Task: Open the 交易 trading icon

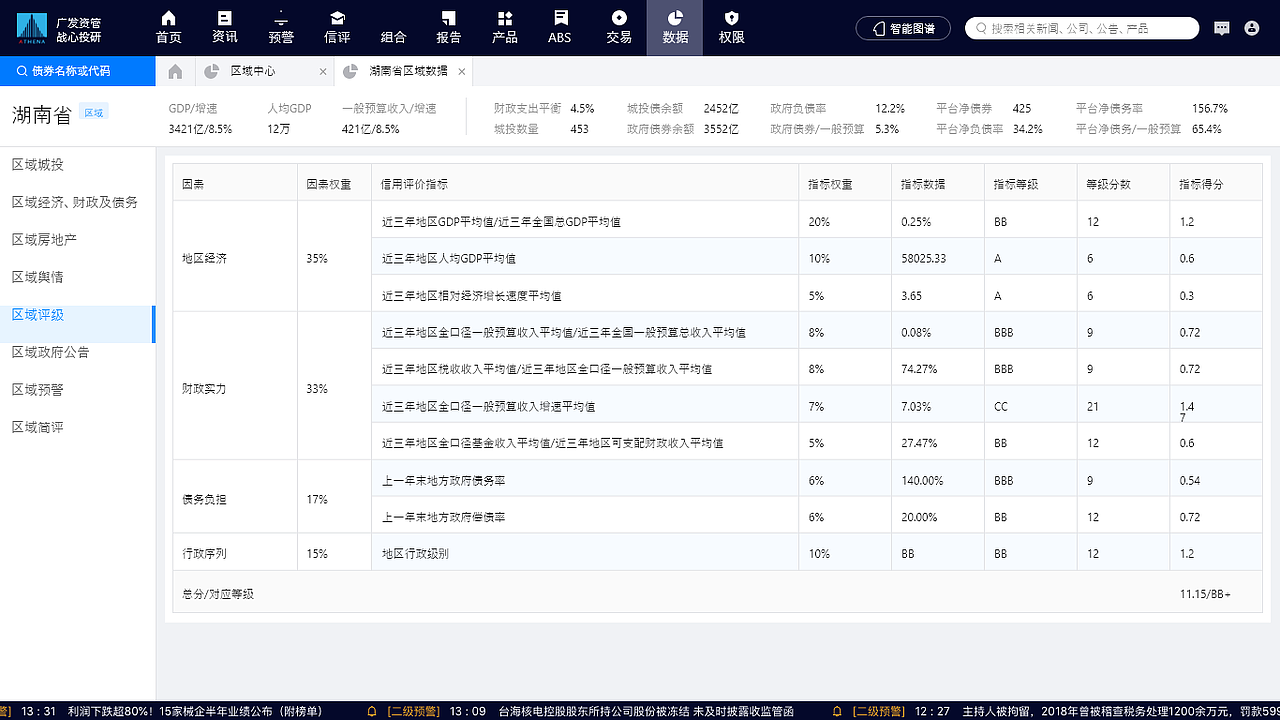Action: pyautogui.click(x=620, y=28)
